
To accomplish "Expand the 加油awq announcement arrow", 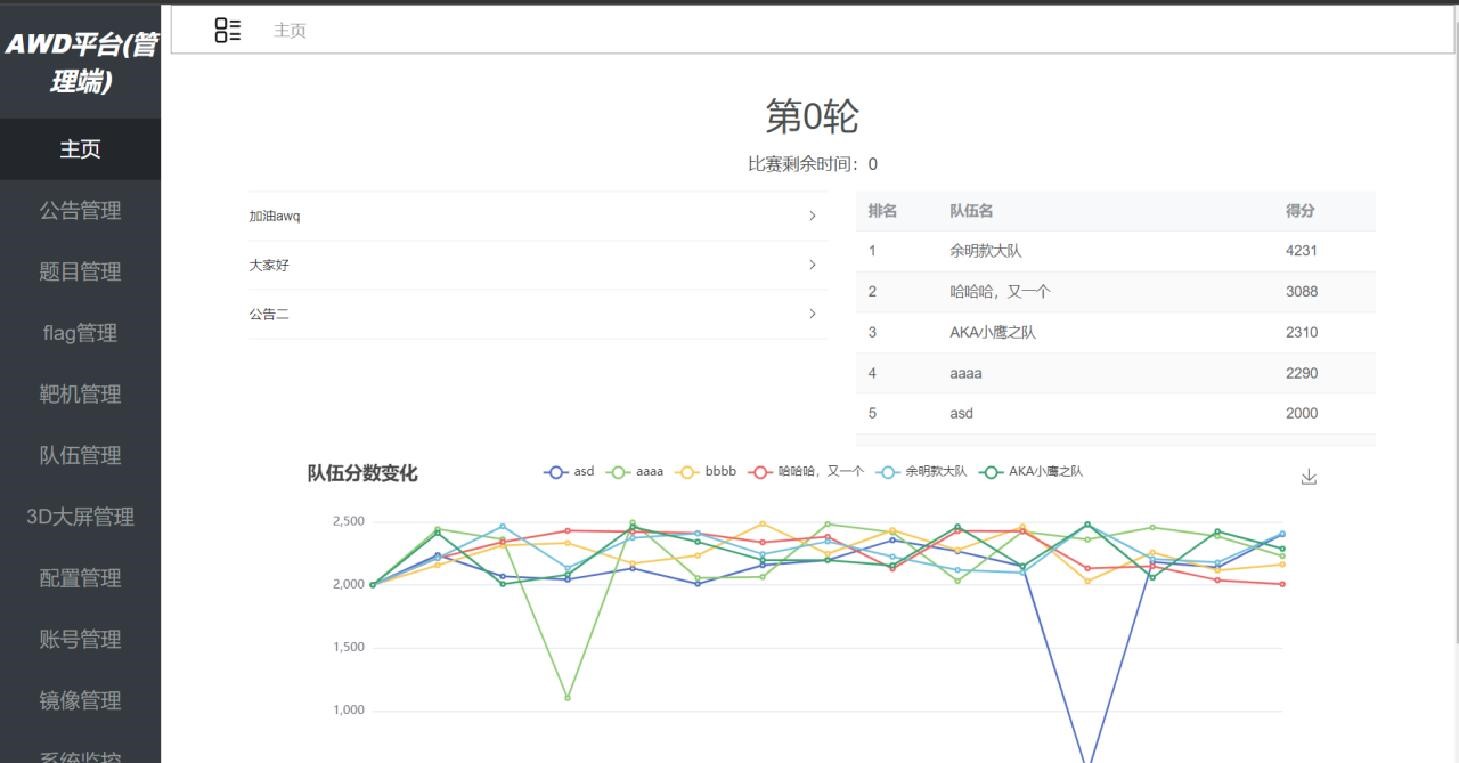I will pyautogui.click(x=812, y=216).
